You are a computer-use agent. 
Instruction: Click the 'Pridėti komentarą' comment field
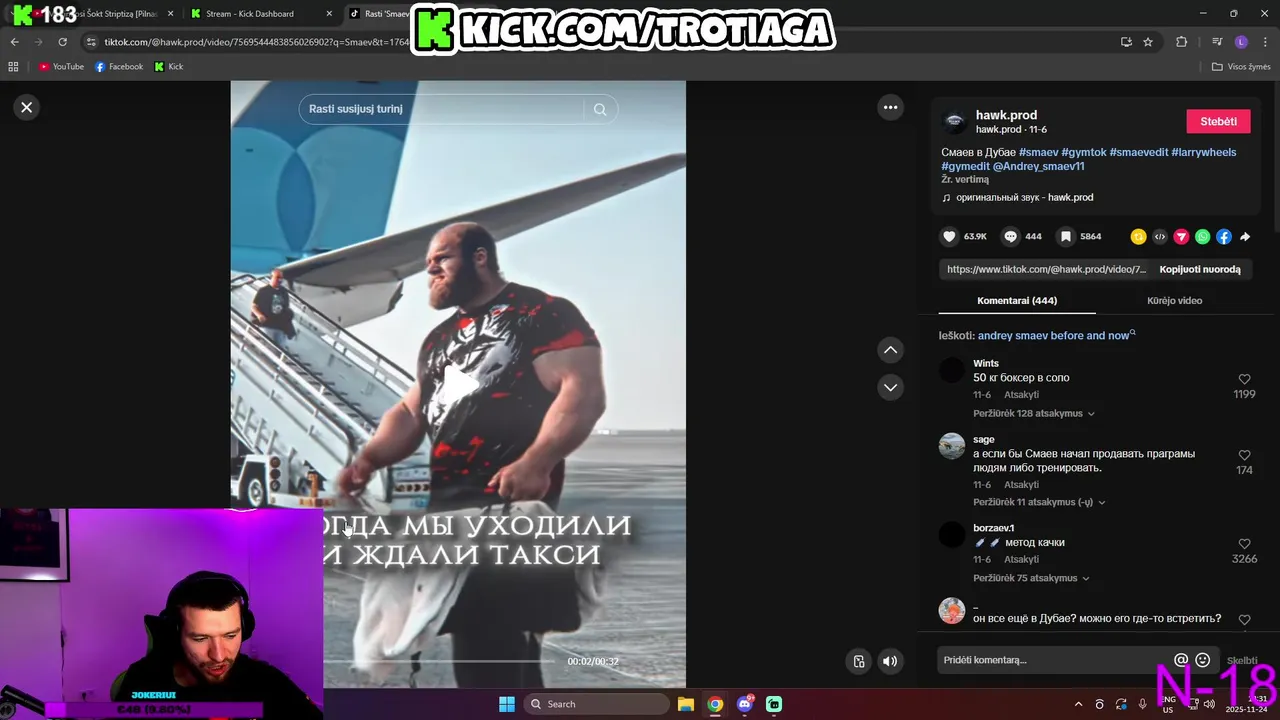click(x=1050, y=660)
